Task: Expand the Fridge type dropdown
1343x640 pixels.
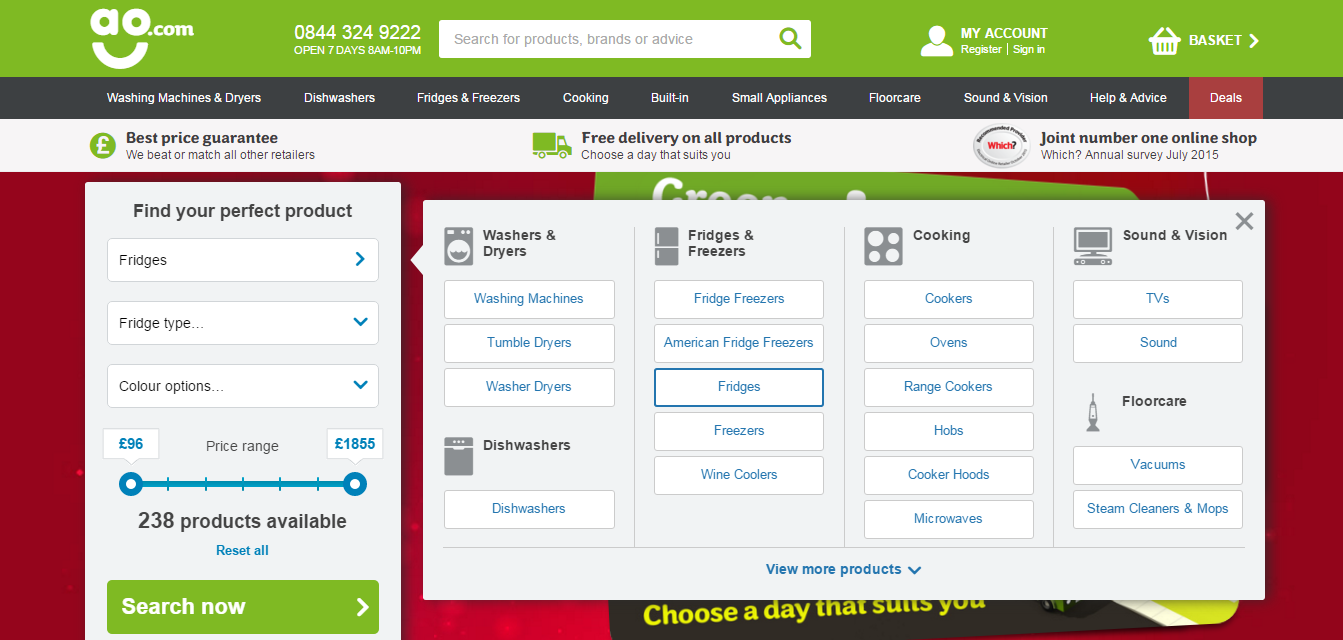Action: (x=243, y=323)
